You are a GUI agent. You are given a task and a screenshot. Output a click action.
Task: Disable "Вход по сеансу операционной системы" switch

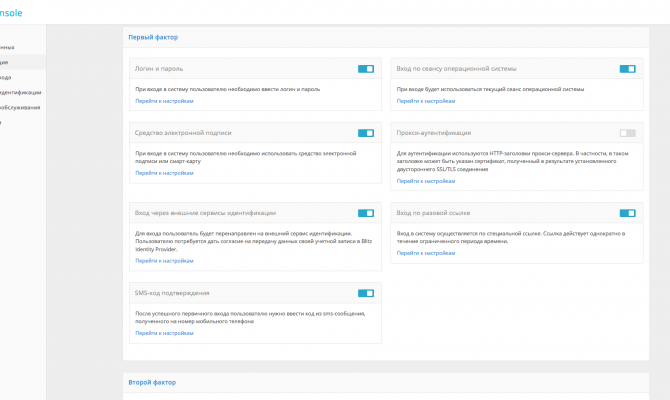(627, 69)
